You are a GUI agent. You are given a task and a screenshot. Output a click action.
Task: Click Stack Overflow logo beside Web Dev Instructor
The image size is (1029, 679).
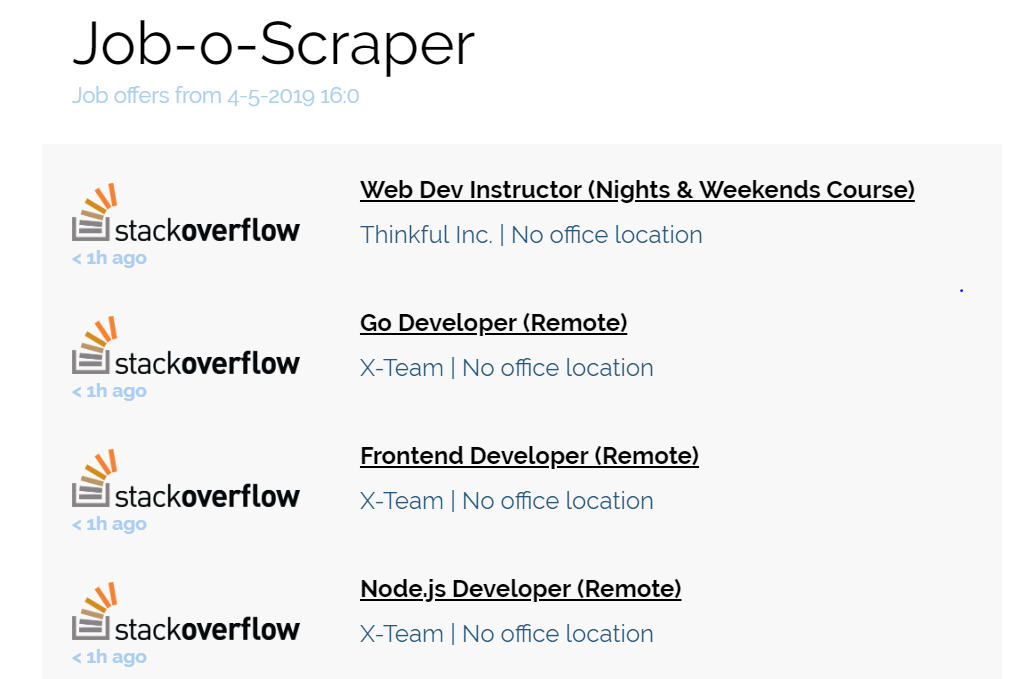tap(186, 213)
